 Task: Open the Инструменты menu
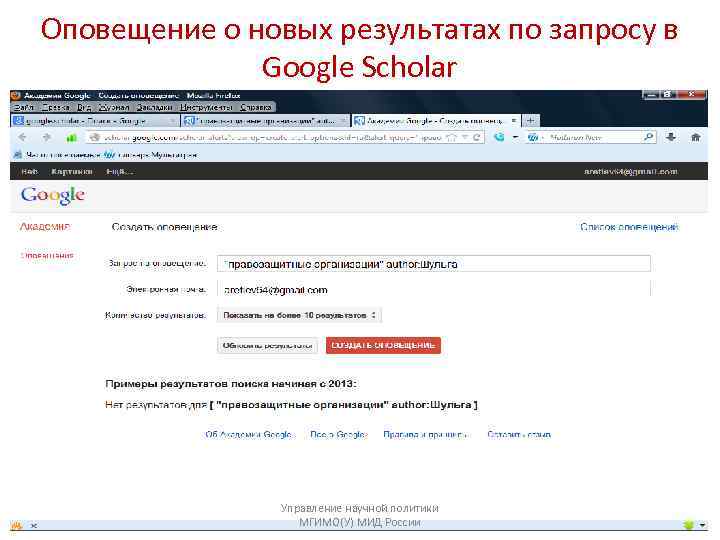206,107
